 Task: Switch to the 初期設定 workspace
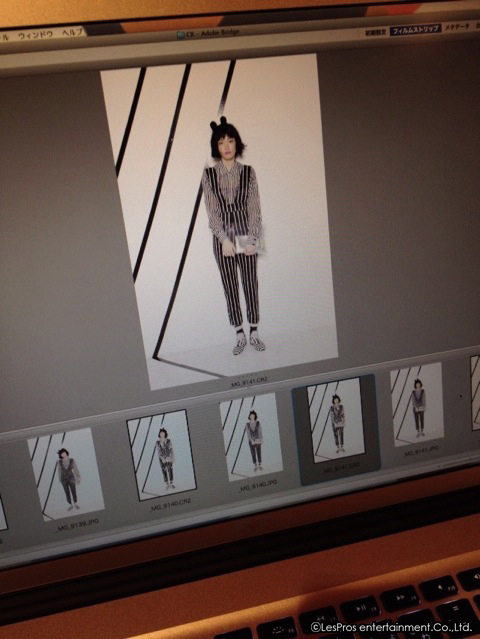point(375,32)
